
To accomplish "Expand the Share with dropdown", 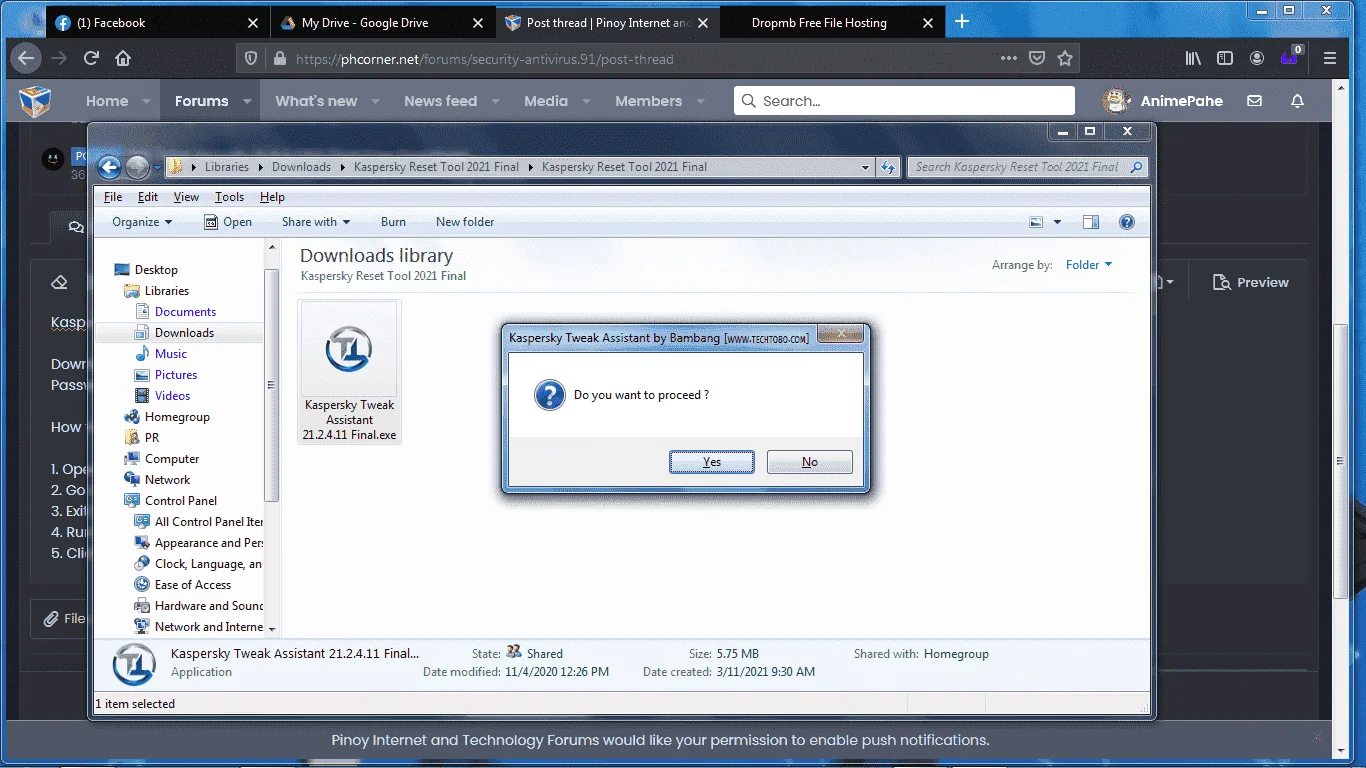I will [x=316, y=222].
